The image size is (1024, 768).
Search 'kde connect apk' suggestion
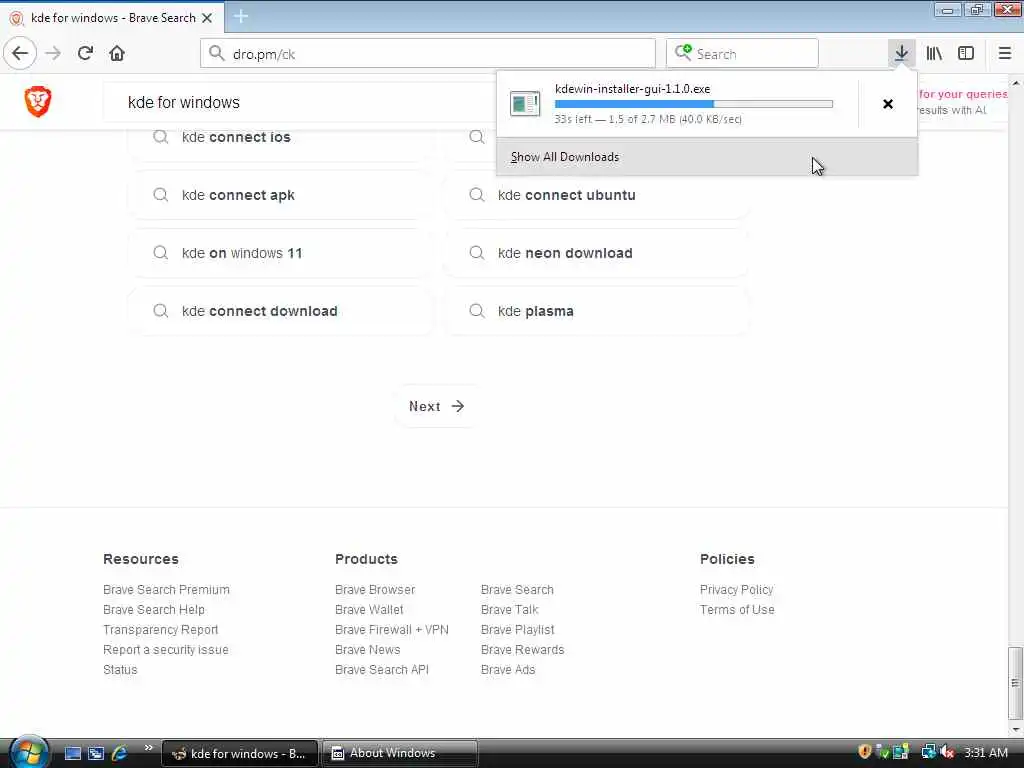(281, 195)
